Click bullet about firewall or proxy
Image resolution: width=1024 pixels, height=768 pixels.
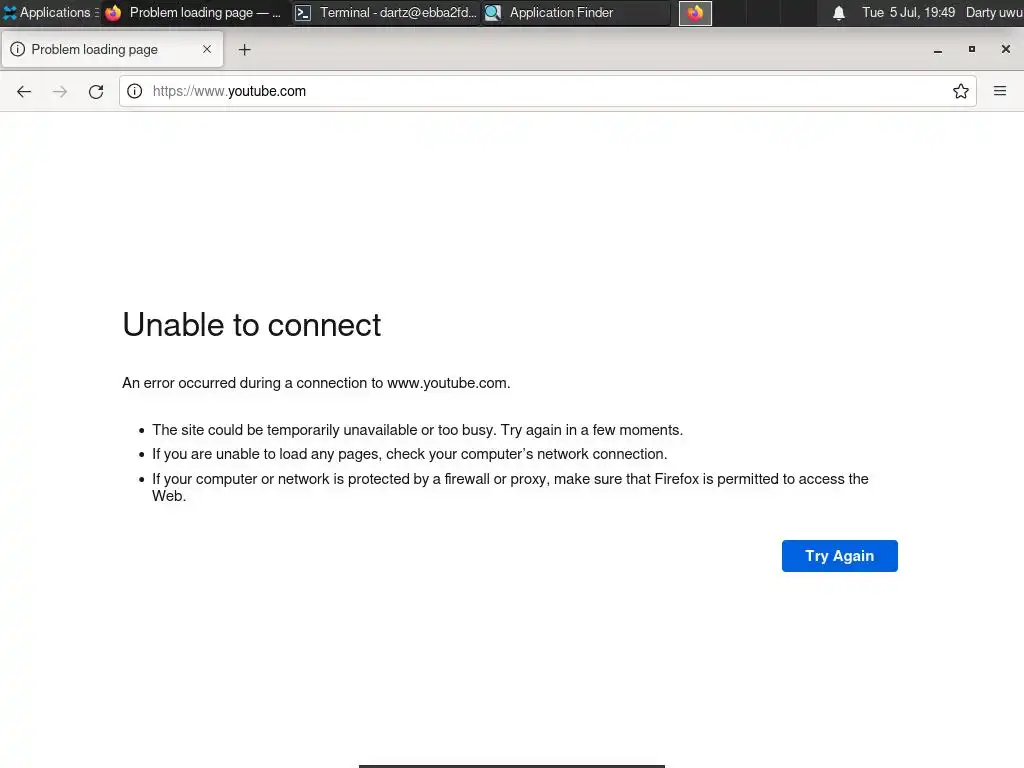[510, 487]
